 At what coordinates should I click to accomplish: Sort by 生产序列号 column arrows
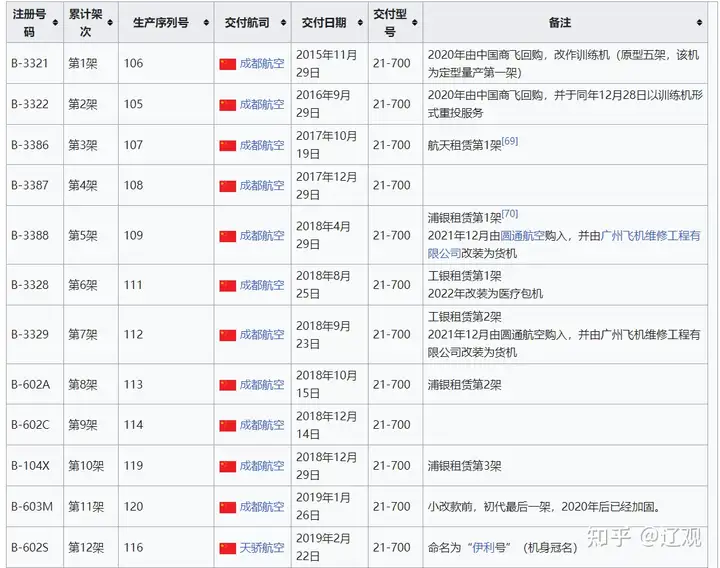point(206,22)
